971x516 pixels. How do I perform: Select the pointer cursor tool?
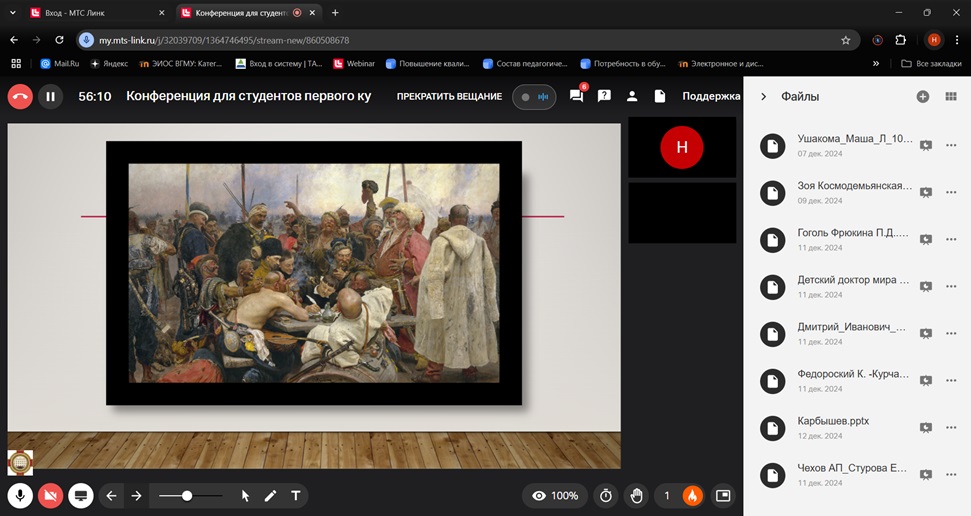245,496
